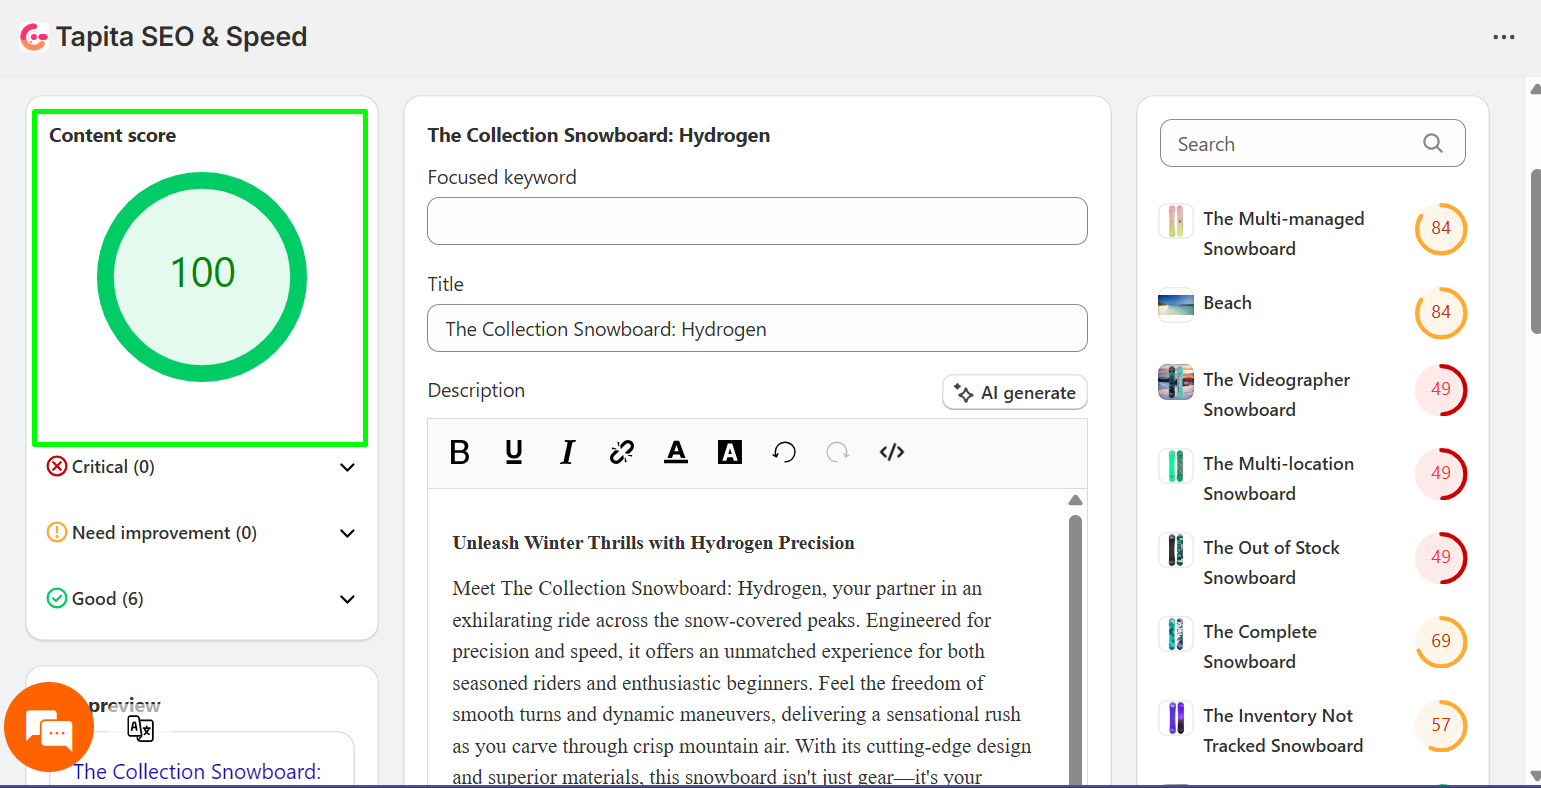Open the chat support bubble
The width and height of the screenshot is (1541, 788).
49,727
